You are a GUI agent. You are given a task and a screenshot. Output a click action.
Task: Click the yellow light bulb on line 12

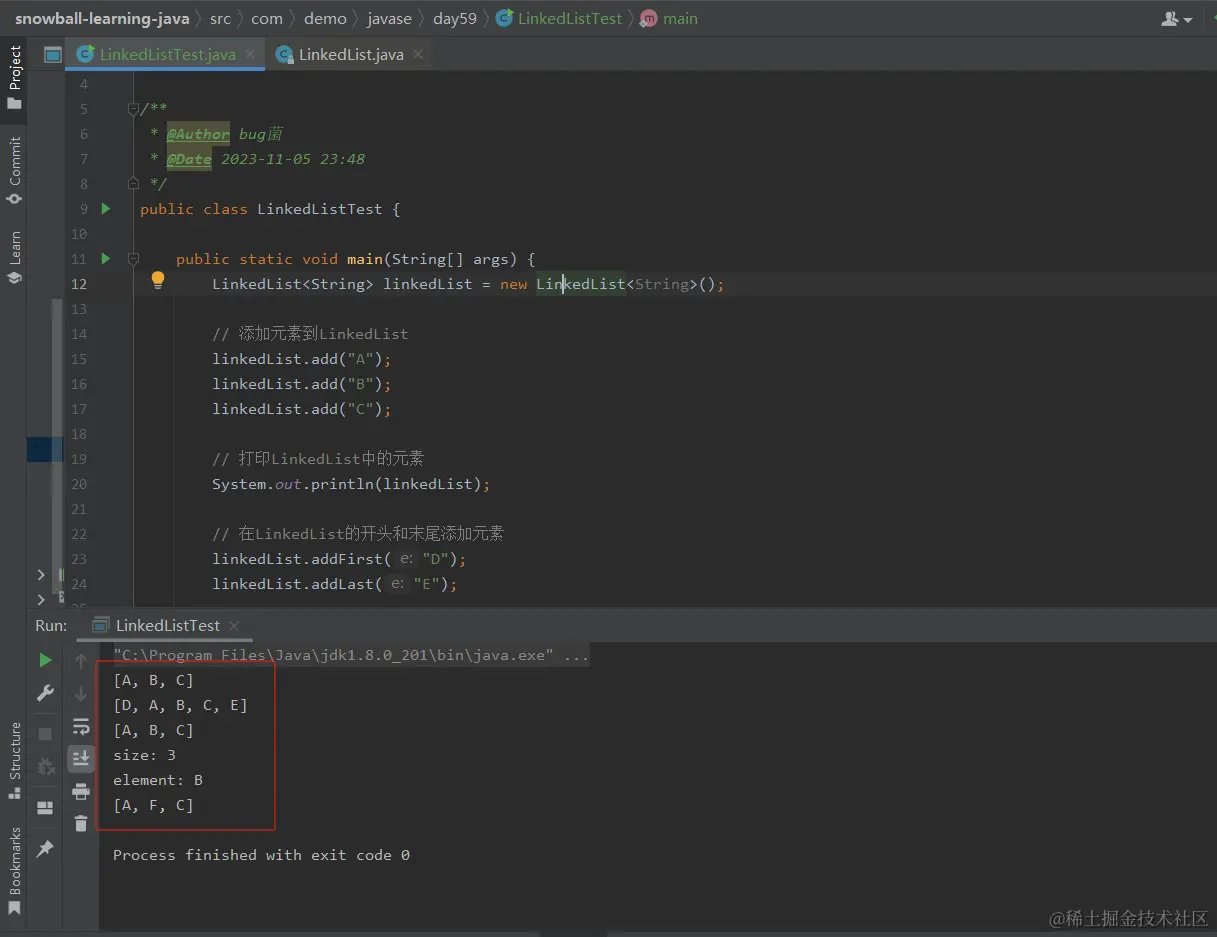[157, 281]
